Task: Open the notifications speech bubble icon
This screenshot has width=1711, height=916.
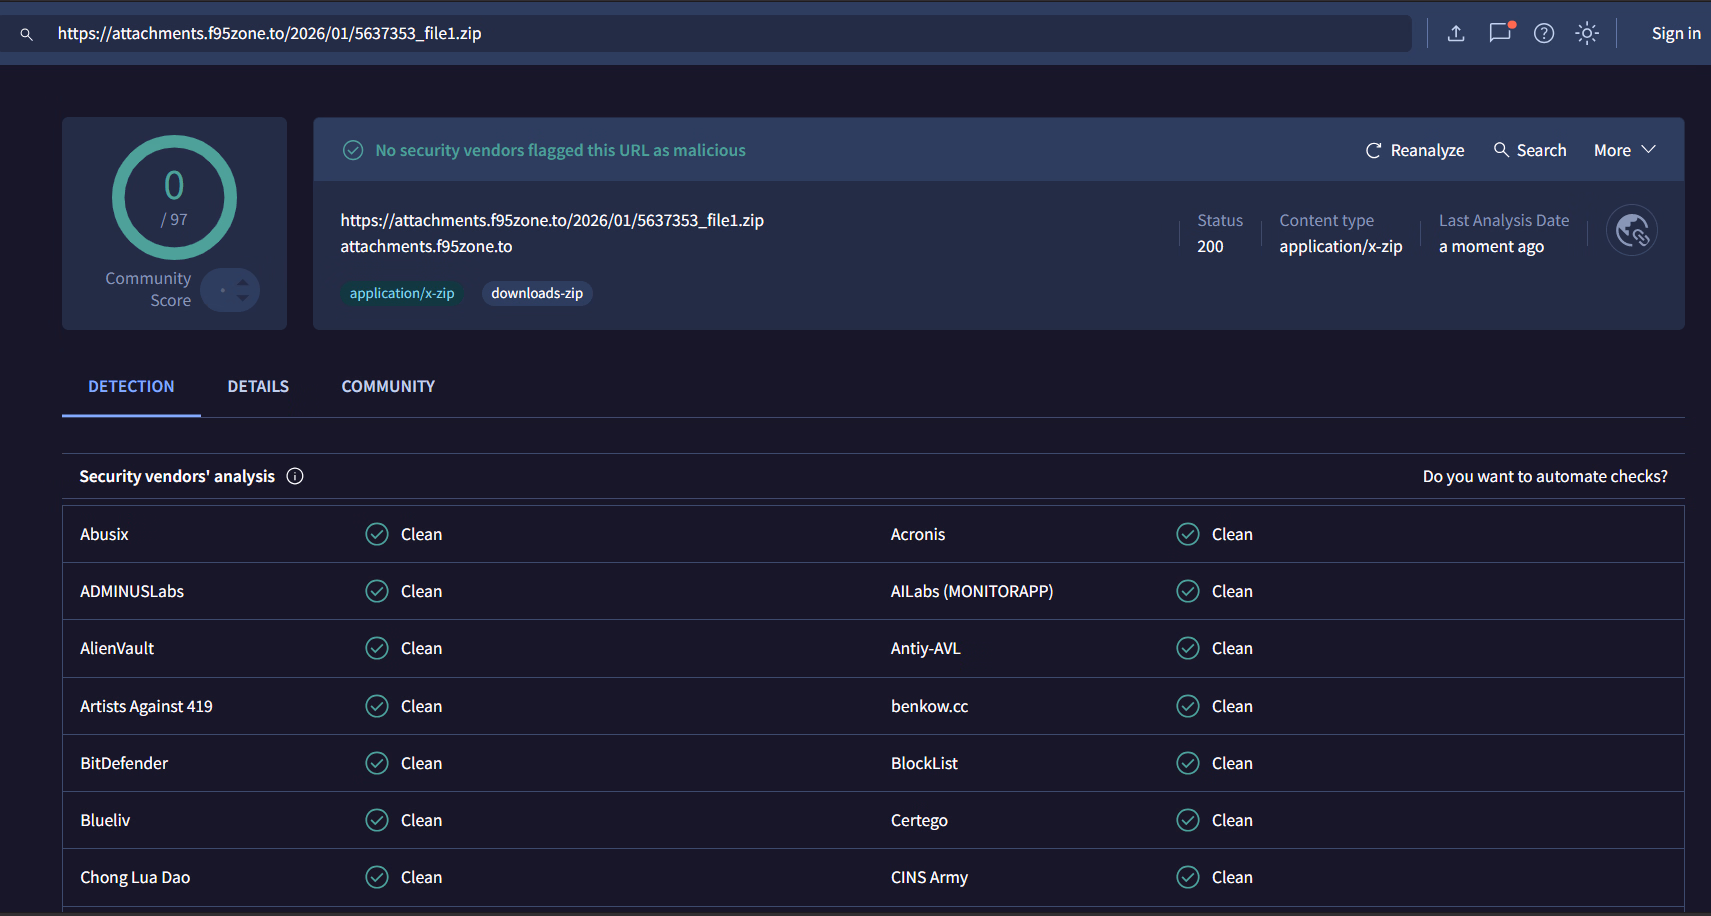Action: click(x=1500, y=33)
